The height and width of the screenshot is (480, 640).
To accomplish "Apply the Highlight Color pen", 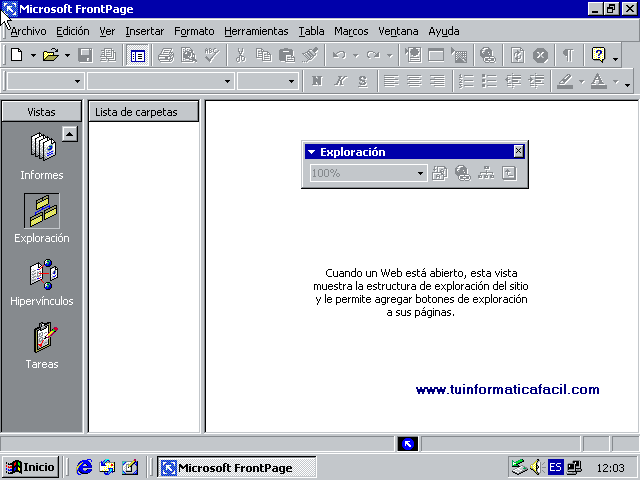I will coord(565,81).
